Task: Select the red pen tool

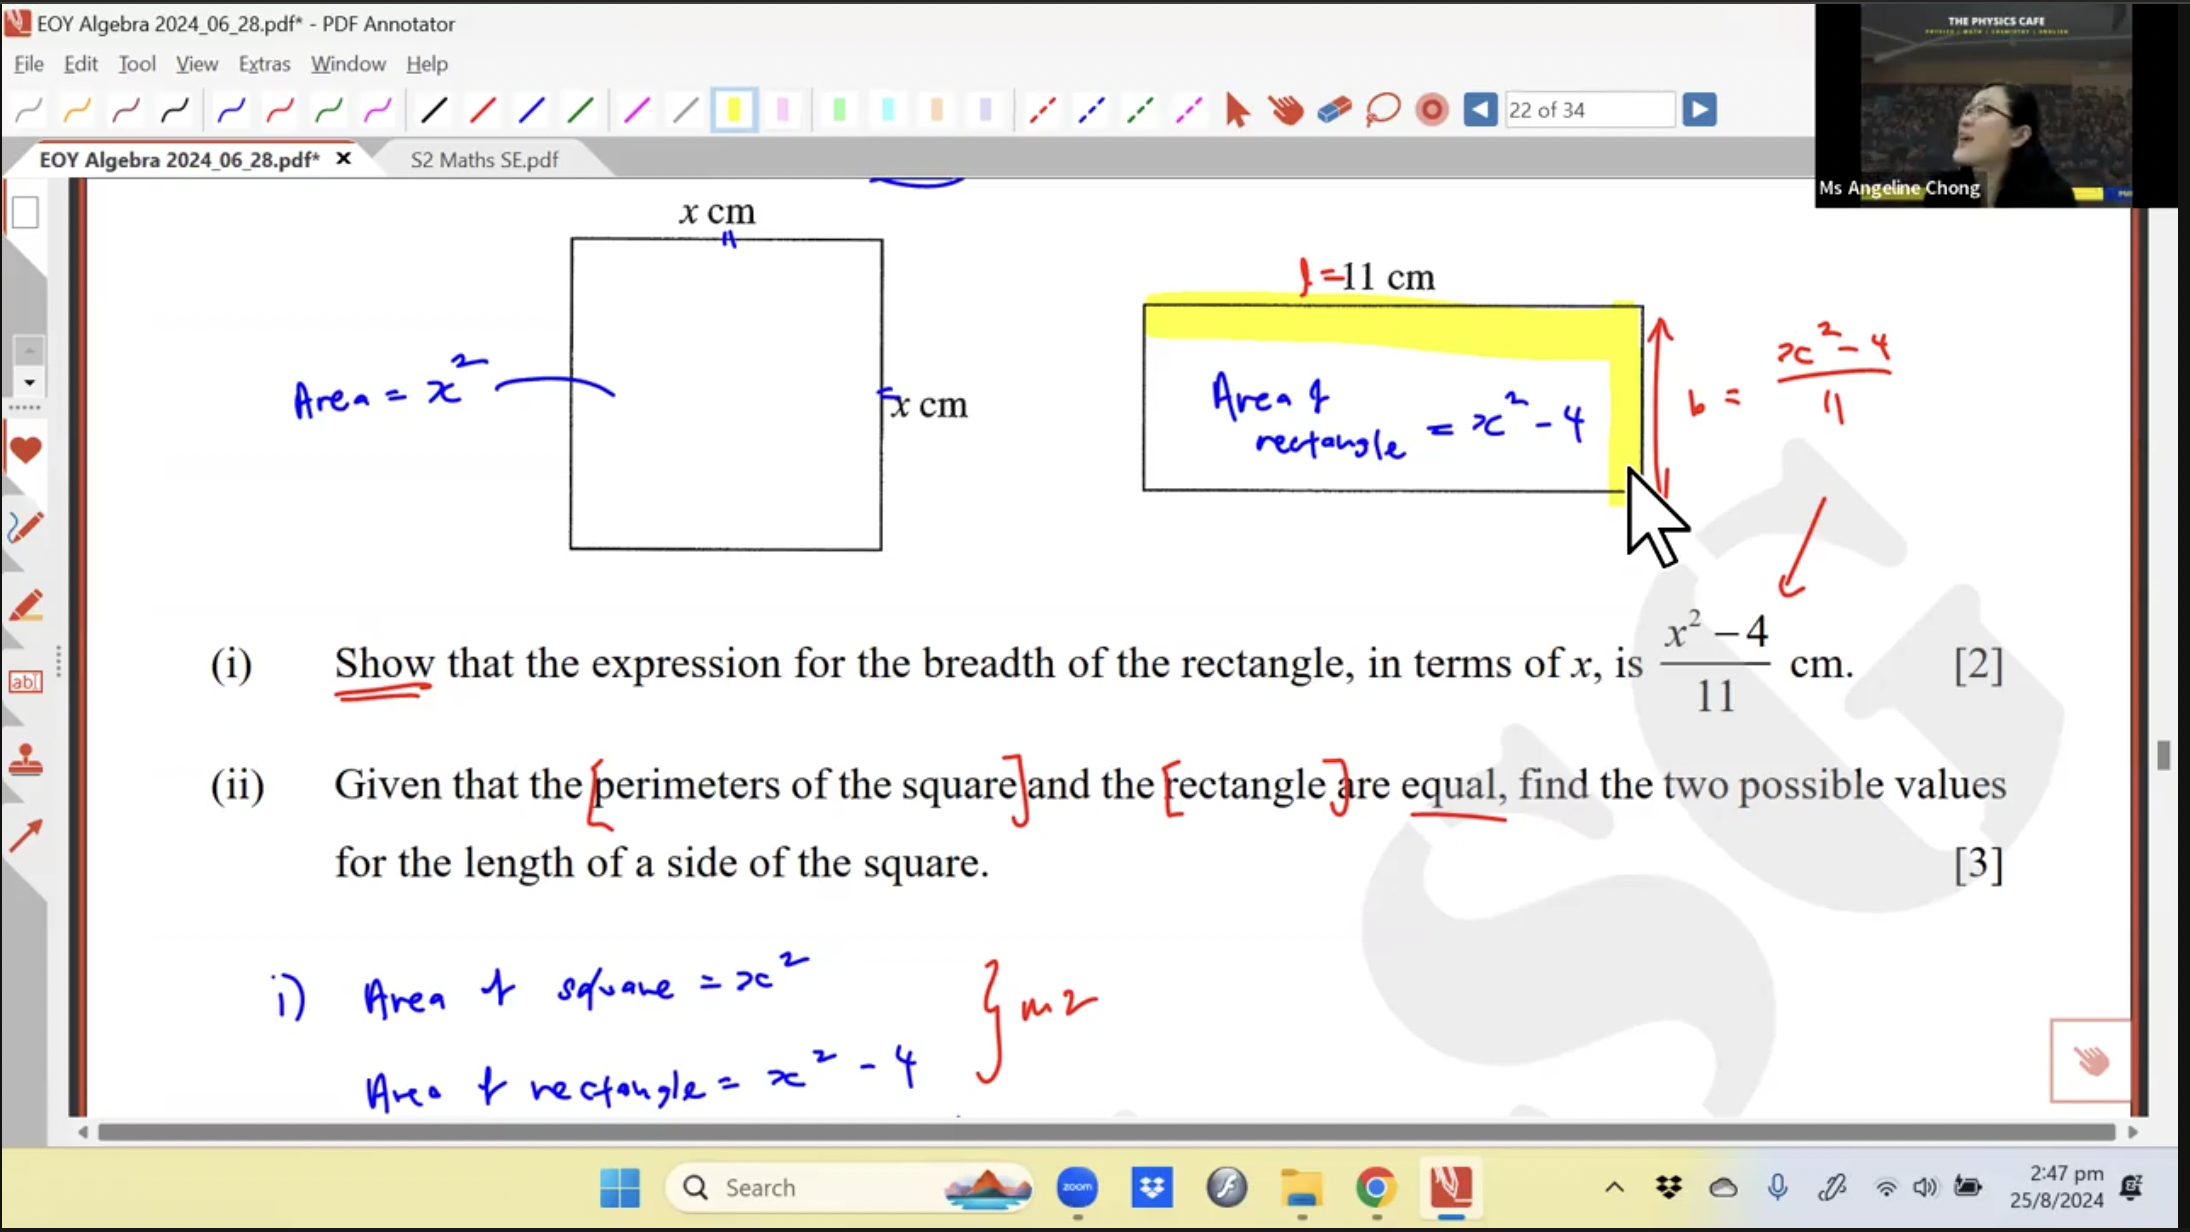Action: pyautogui.click(x=280, y=110)
